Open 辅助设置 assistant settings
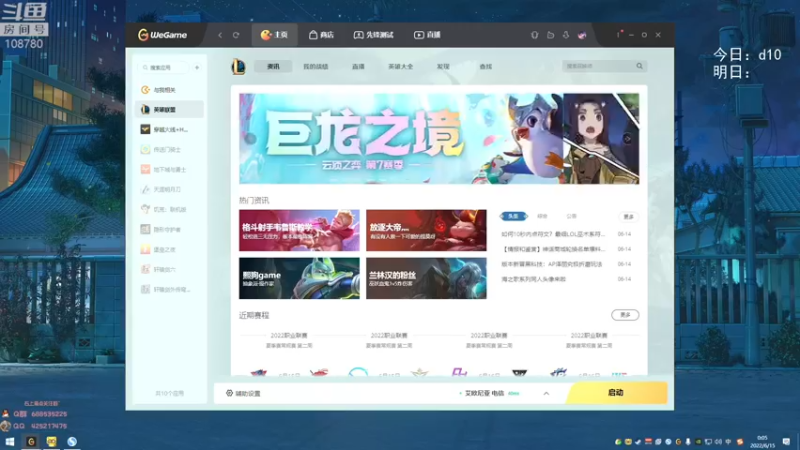This screenshot has height=450, width=800. click(x=243, y=393)
